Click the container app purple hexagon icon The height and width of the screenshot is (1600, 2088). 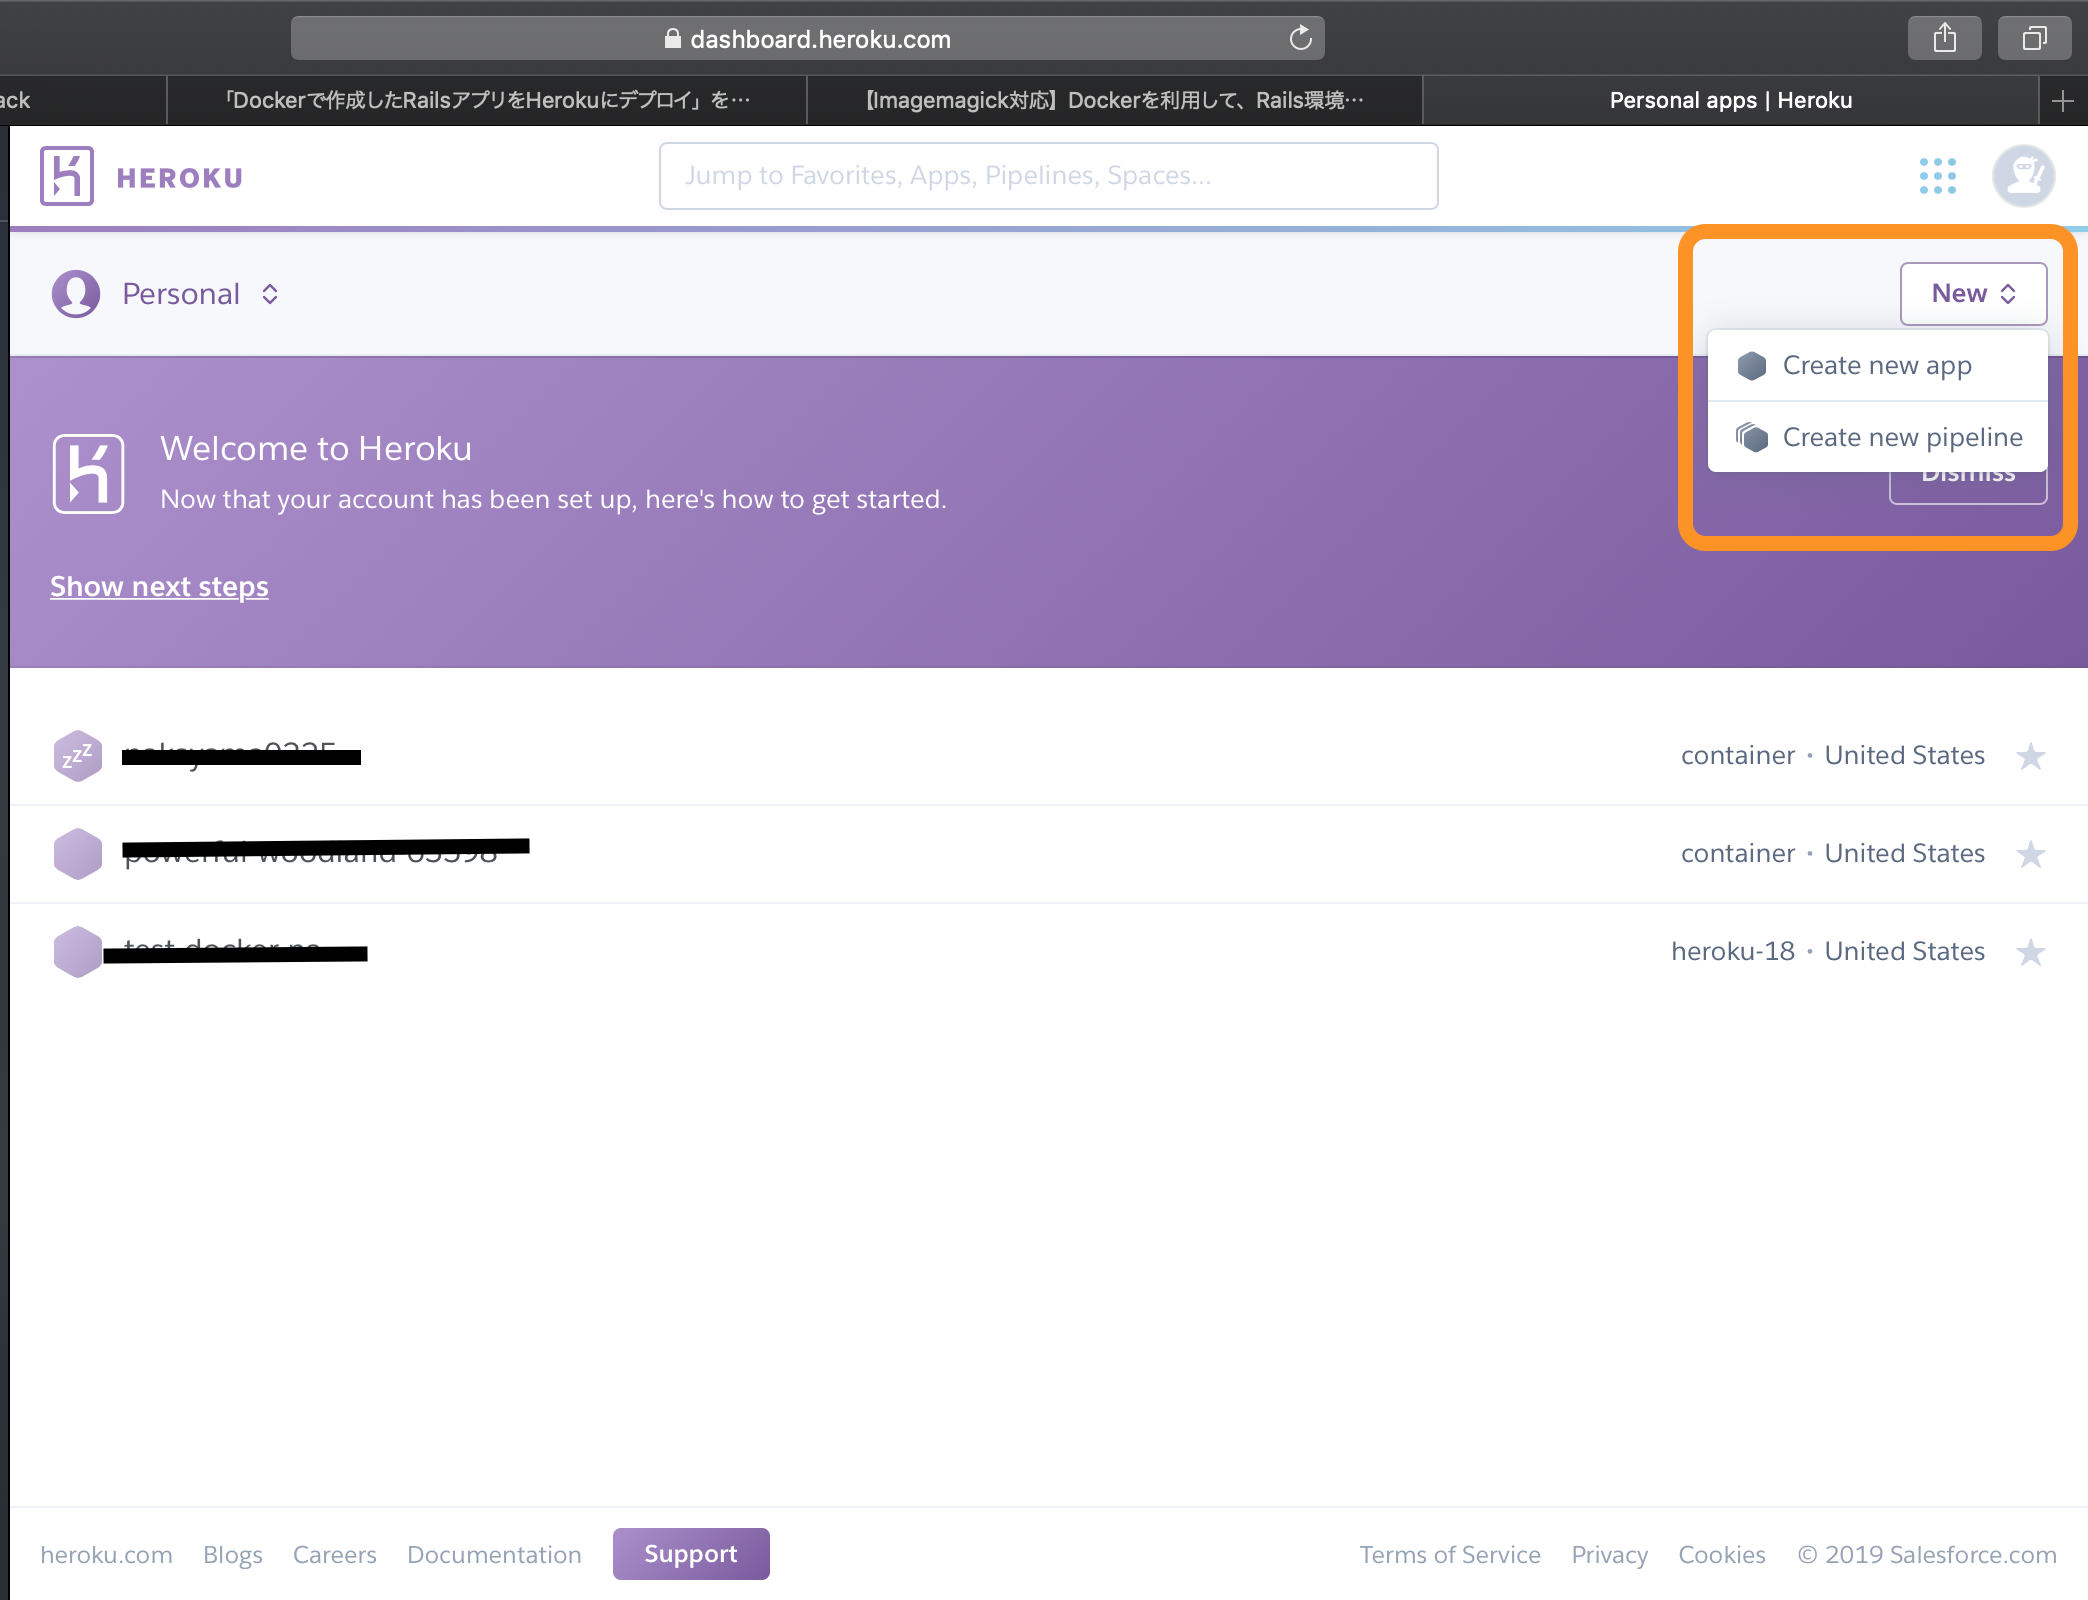click(77, 850)
